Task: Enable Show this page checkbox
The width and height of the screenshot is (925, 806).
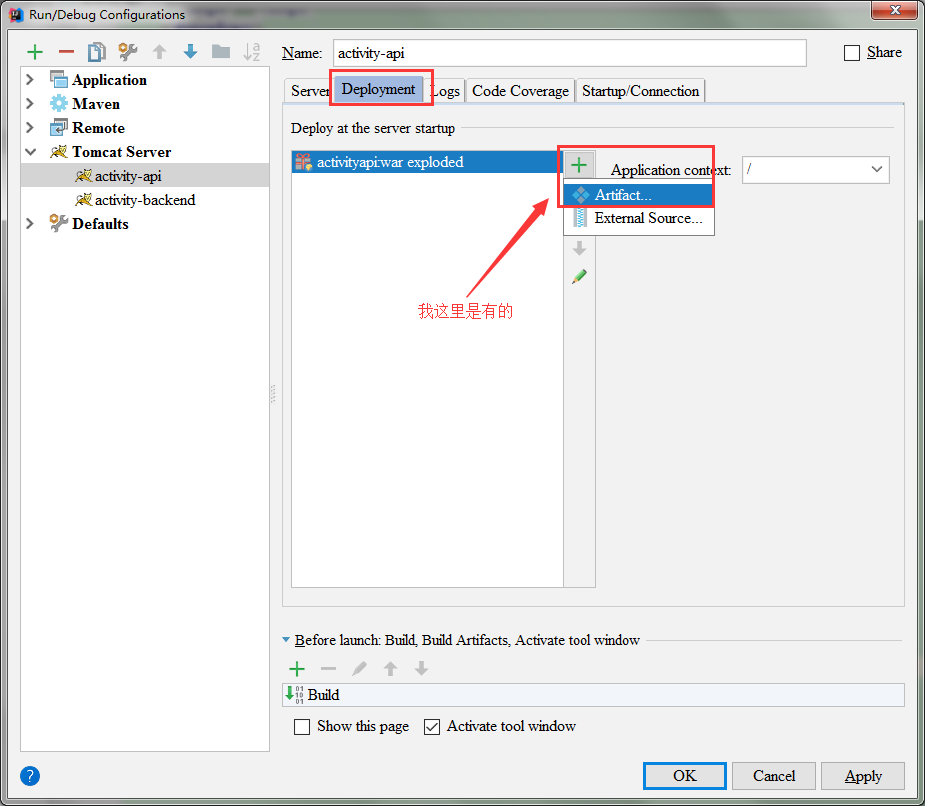Action: tap(302, 727)
